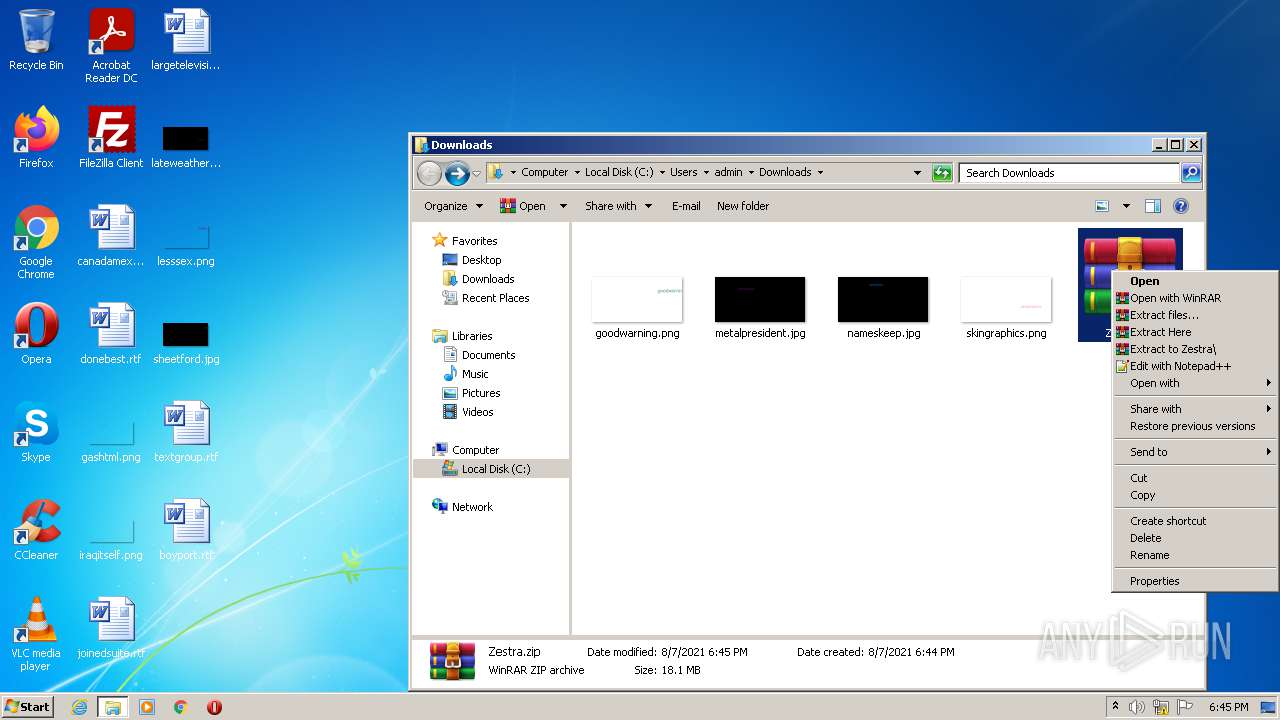Open the Organize dropdown menu
The height and width of the screenshot is (720, 1280).
coord(453,206)
